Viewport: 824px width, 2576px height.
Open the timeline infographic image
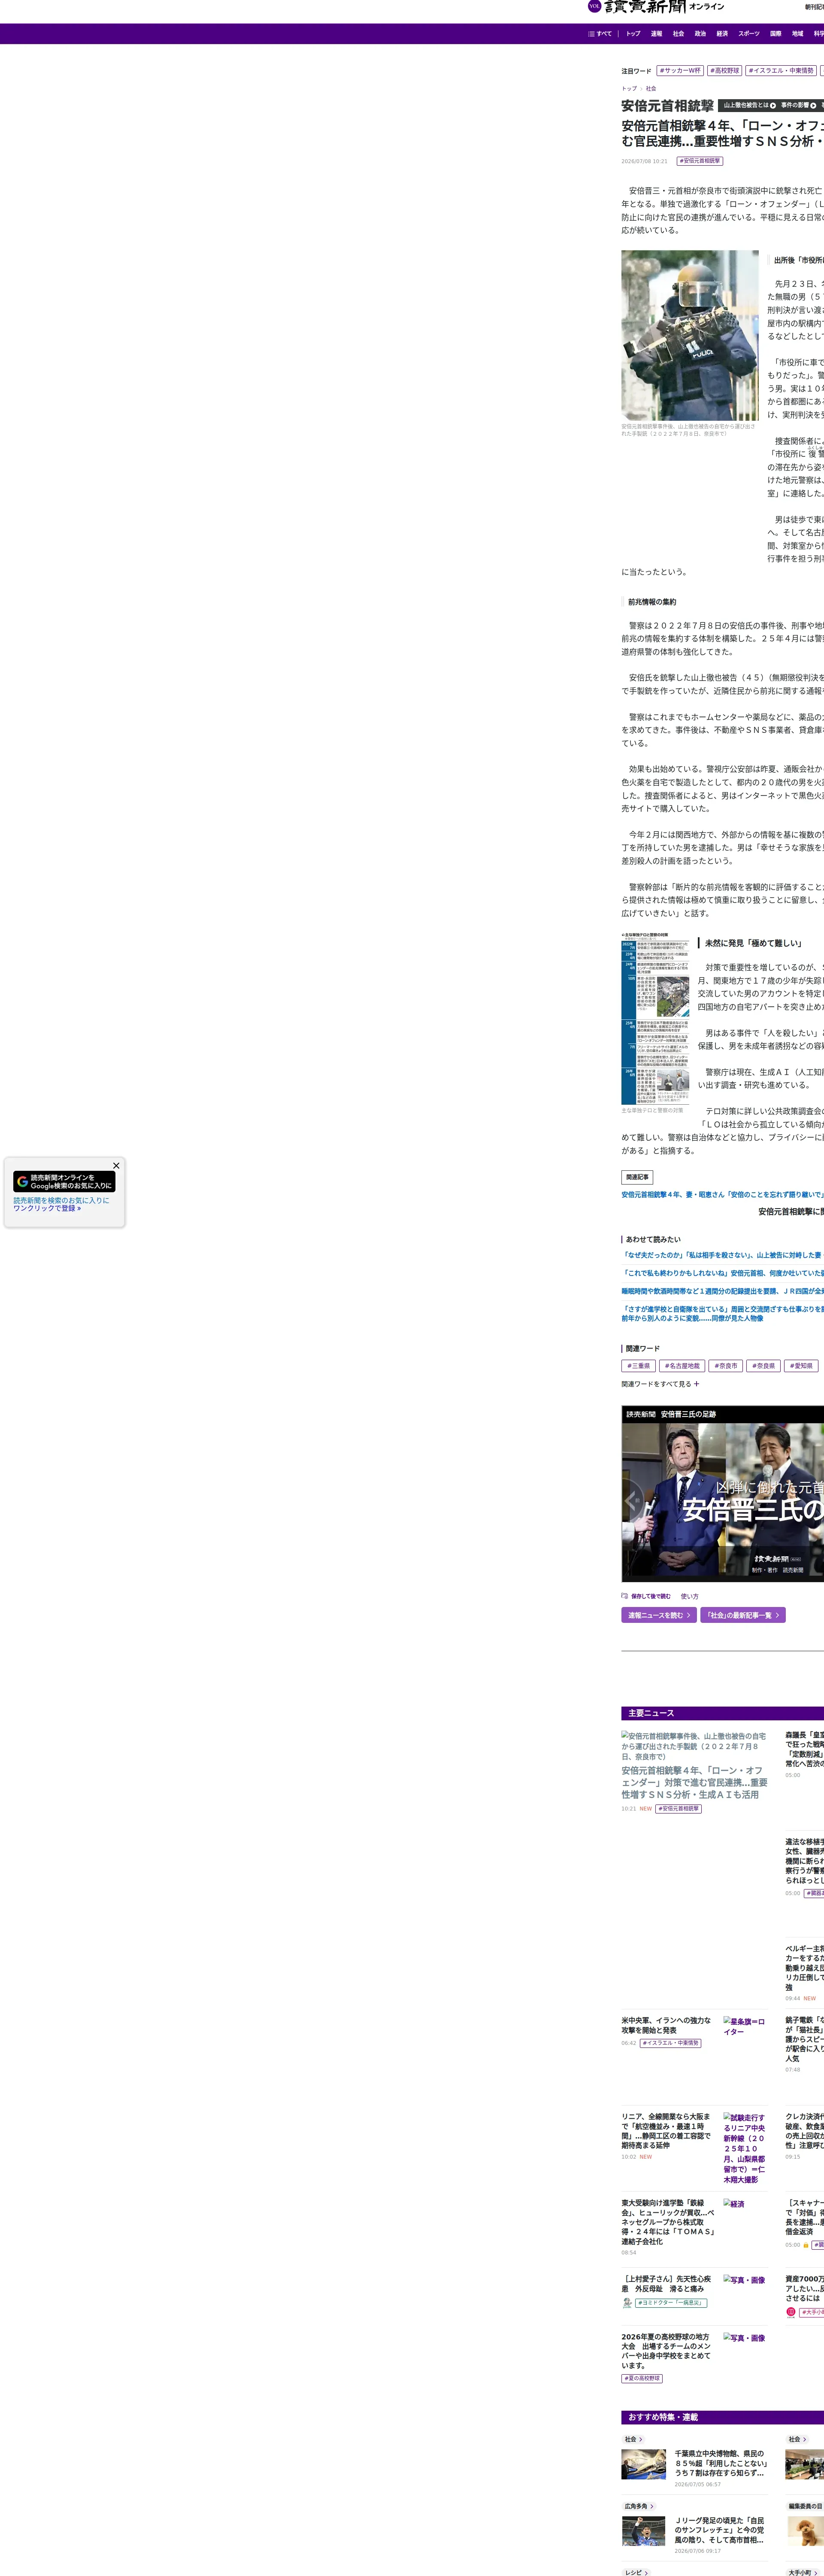[655, 1018]
